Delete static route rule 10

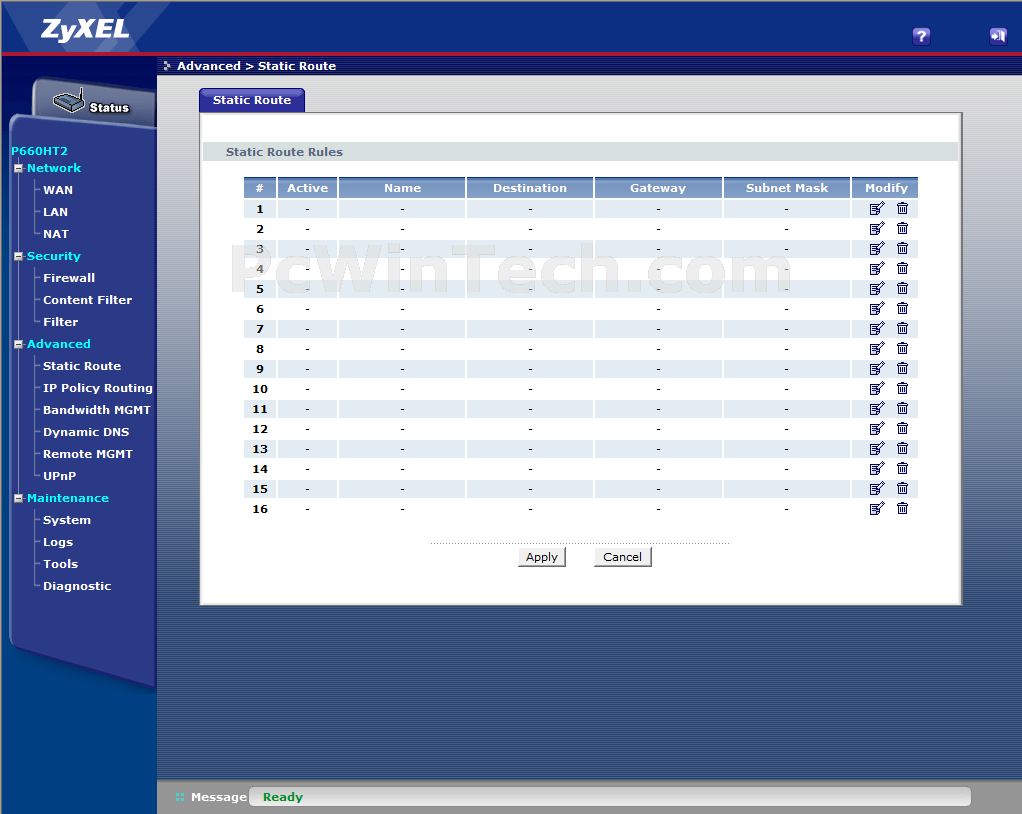902,388
